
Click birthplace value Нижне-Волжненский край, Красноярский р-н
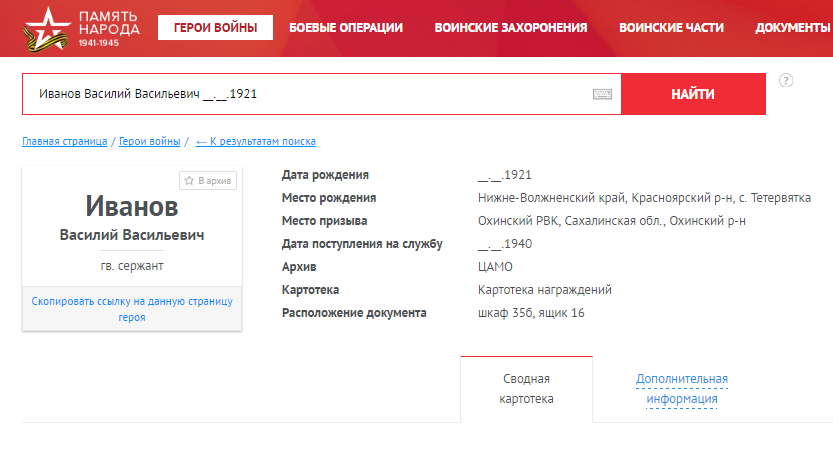(x=644, y=198)
